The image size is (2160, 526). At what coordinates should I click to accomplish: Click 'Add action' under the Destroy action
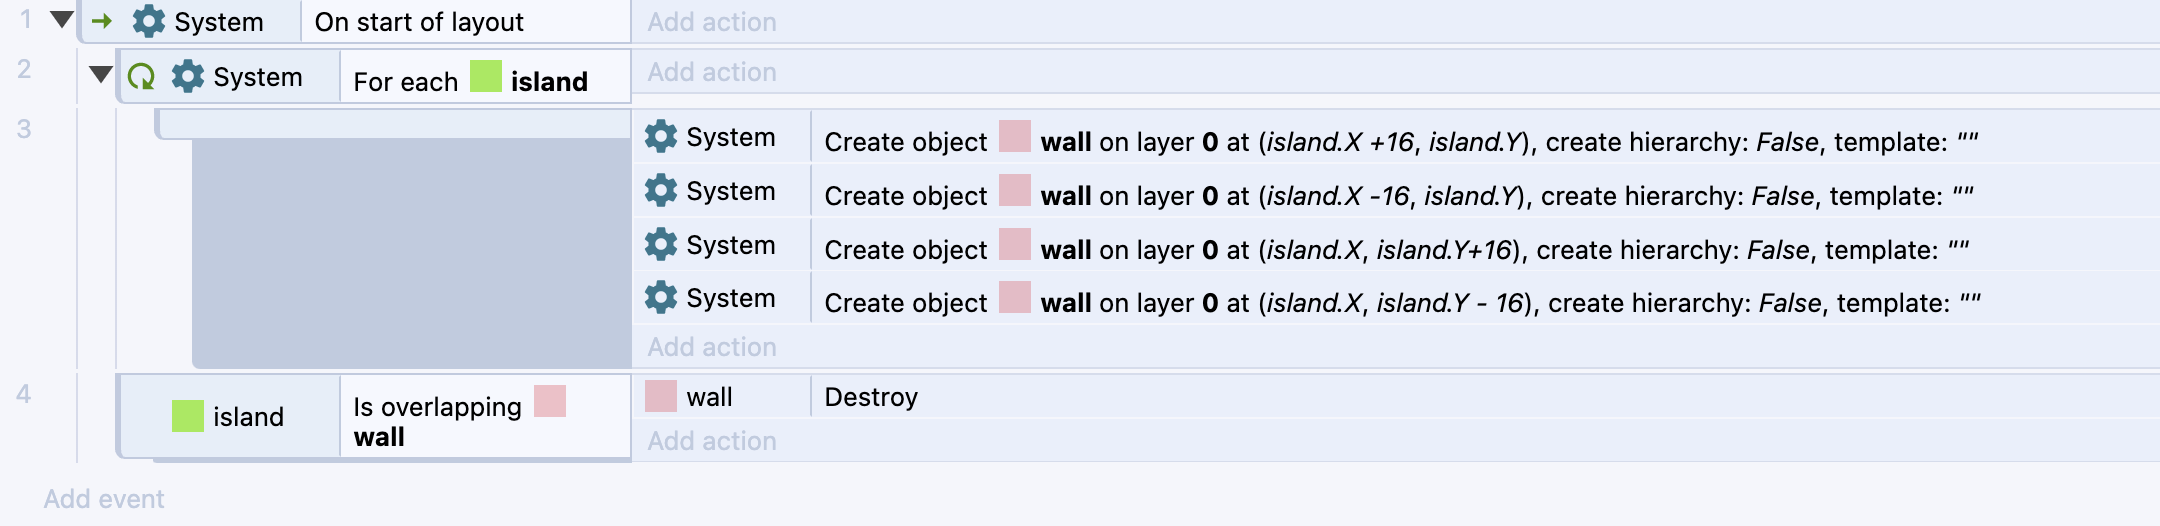click(x=712, y=441)
